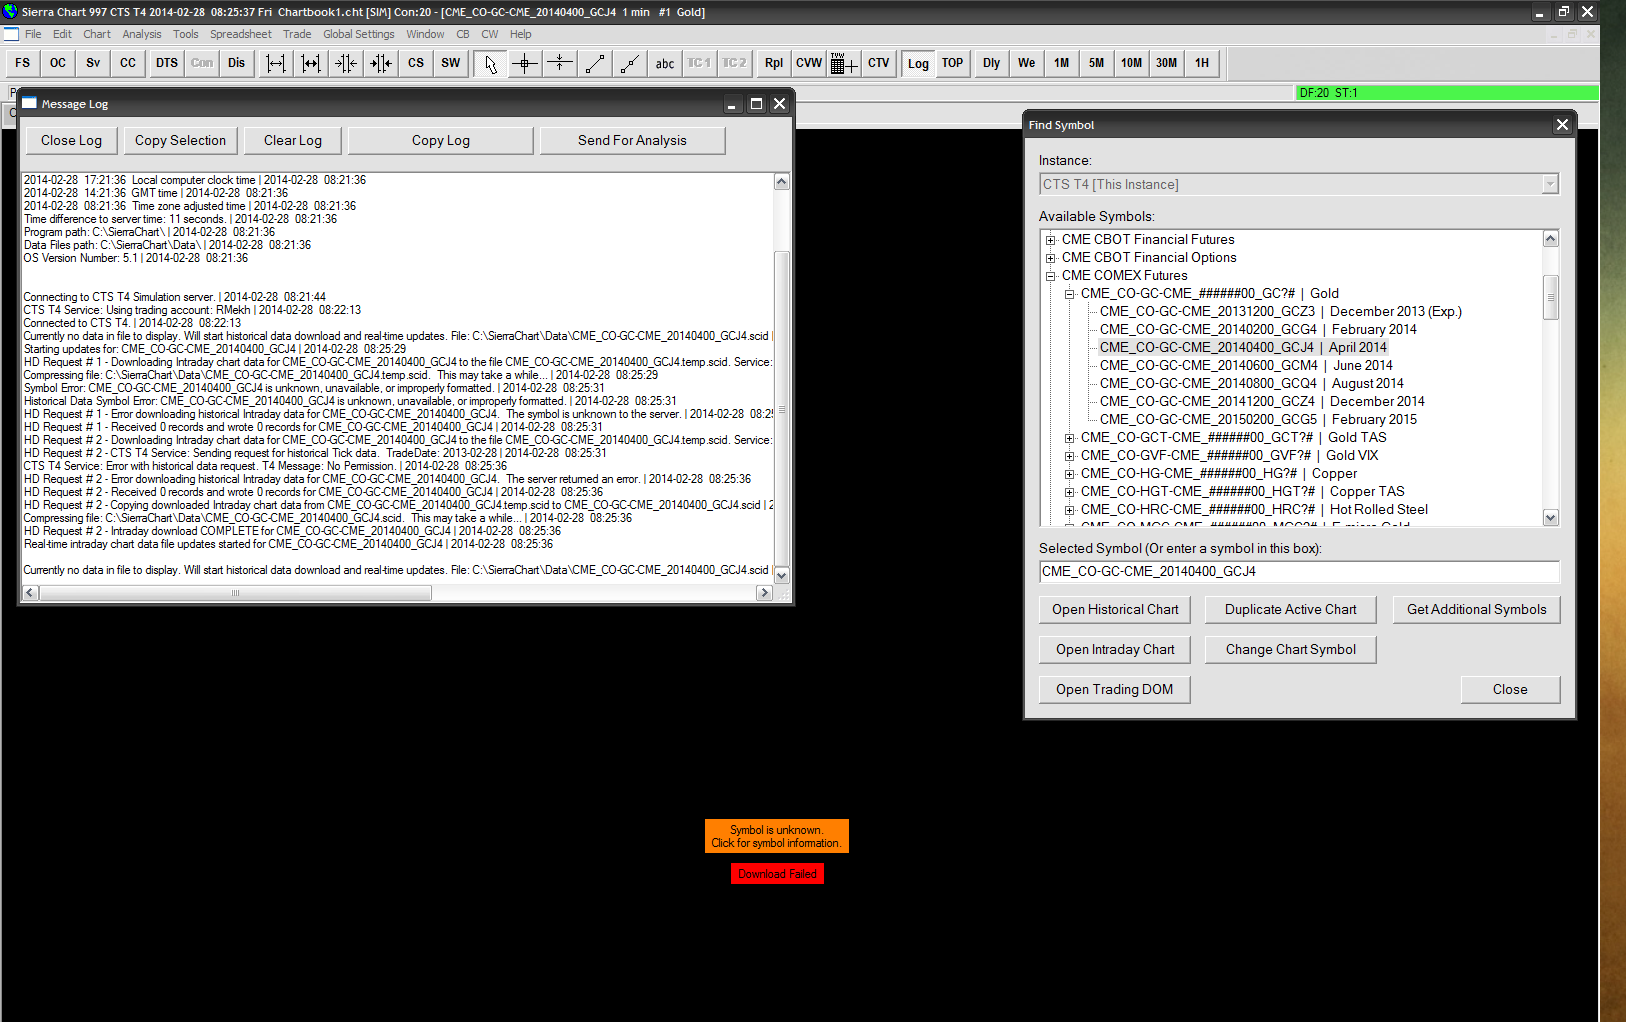
Task: Click the Sv toolbar button
Action: (x=93, y=63)
